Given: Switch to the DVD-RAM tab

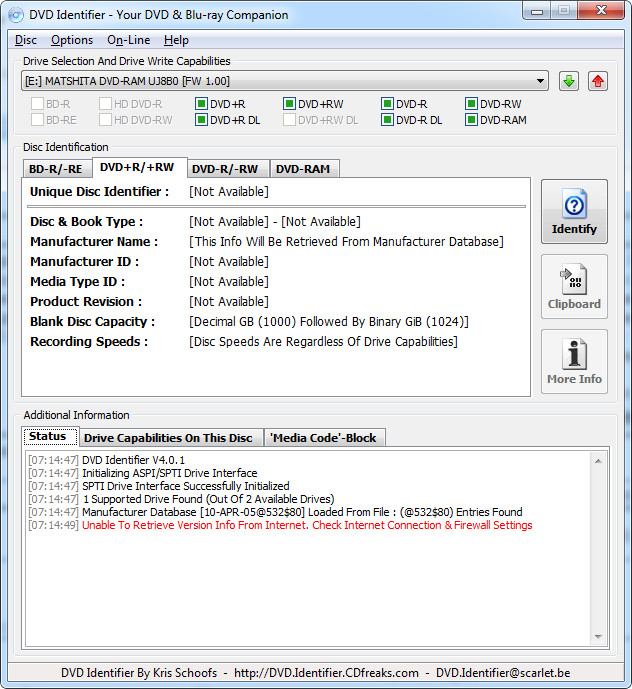Looking at the screenshot, I should [304, 169].
